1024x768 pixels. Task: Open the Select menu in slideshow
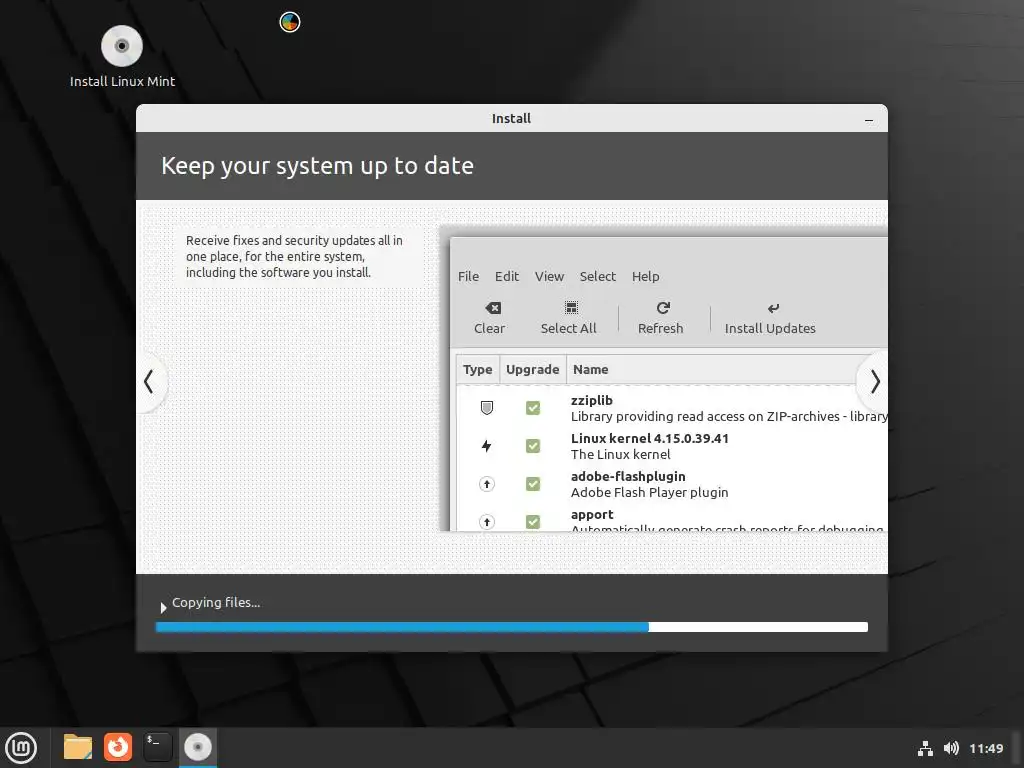coord(598,276)
